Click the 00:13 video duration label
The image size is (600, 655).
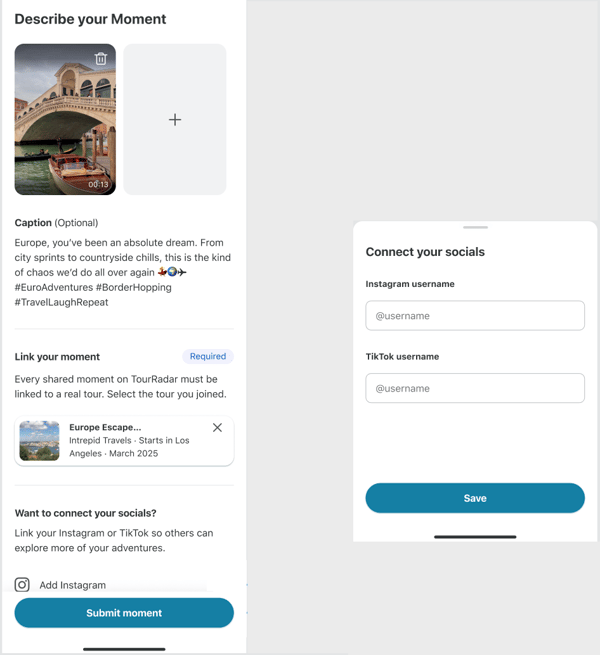98,184
